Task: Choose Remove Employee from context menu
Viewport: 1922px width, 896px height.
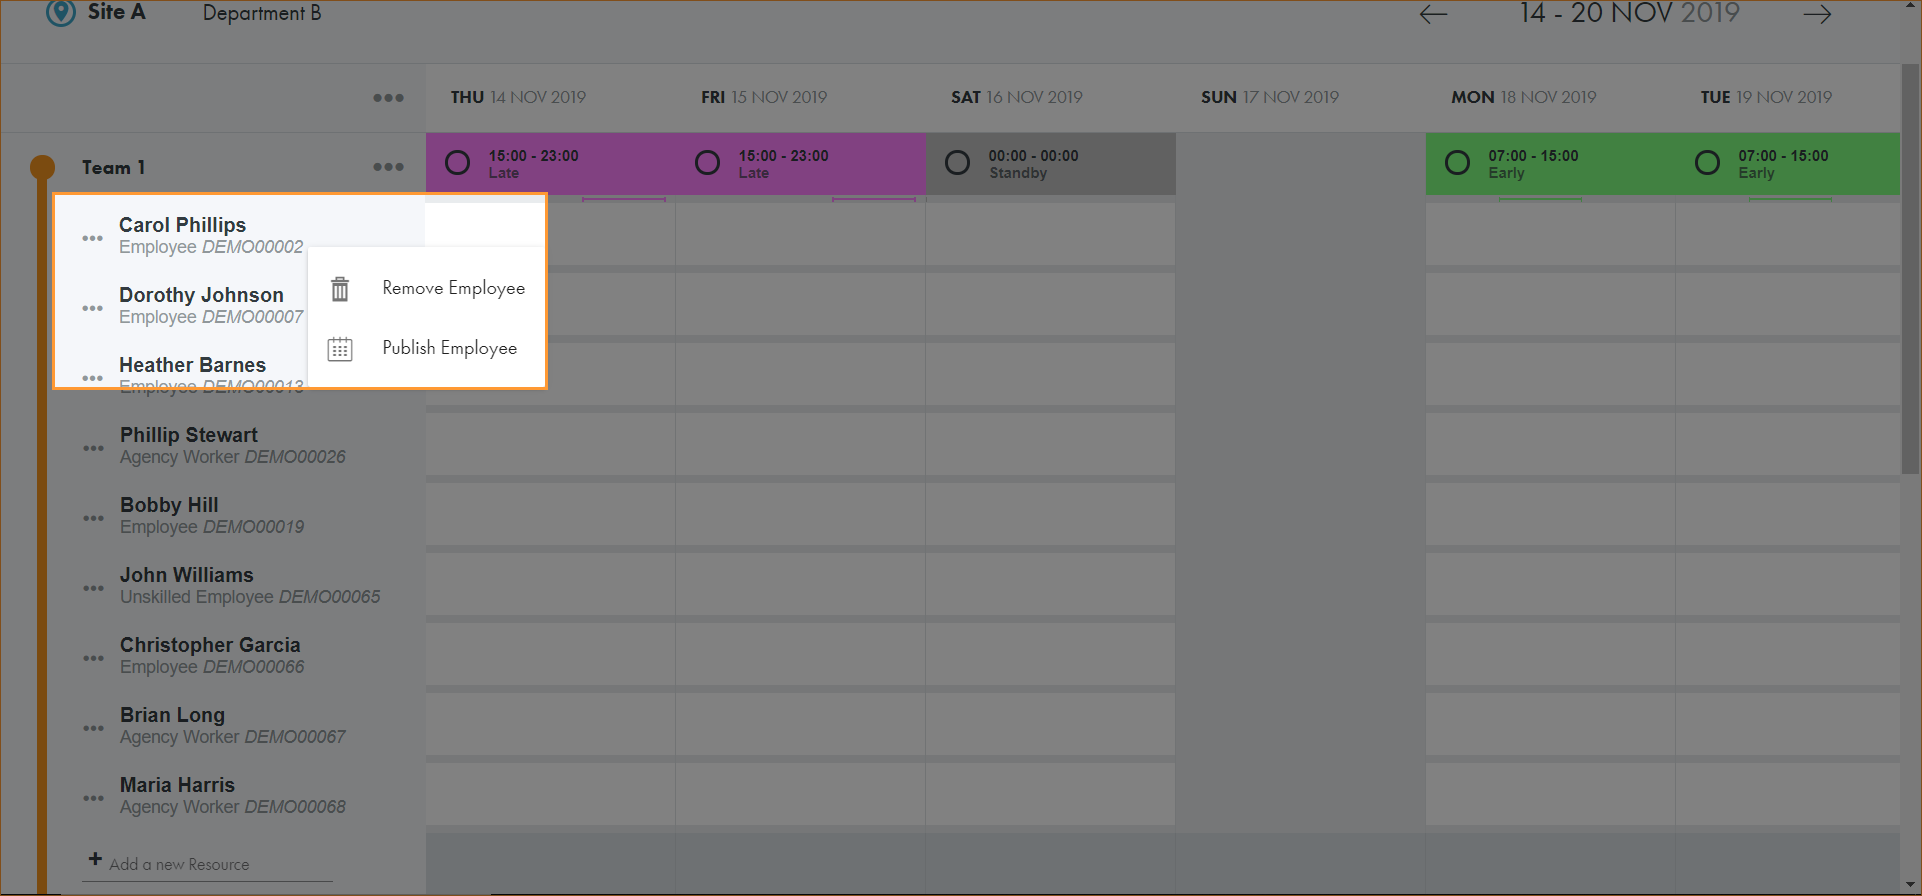Action: [453, 288]
